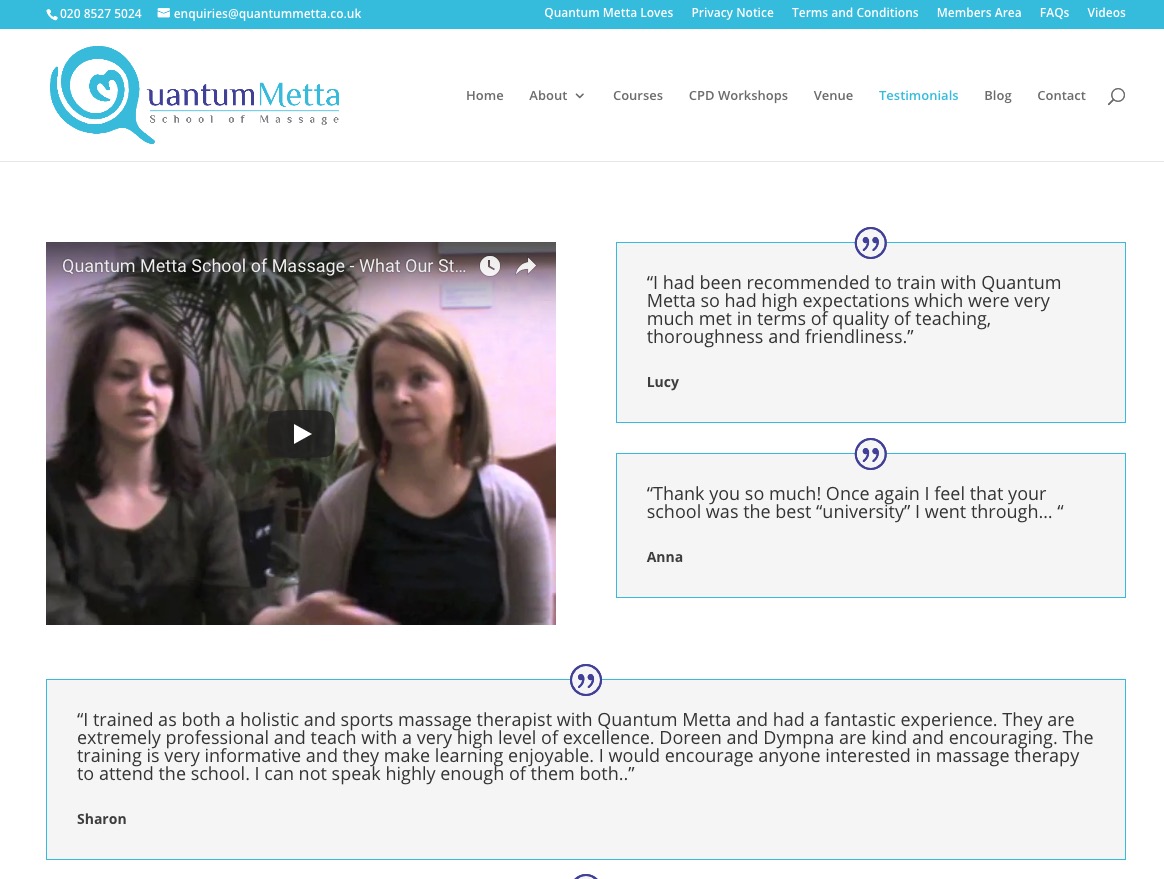Screen dimensions: 1164x879
Task: Open the FAQs link
Action: coord(1054,13)
